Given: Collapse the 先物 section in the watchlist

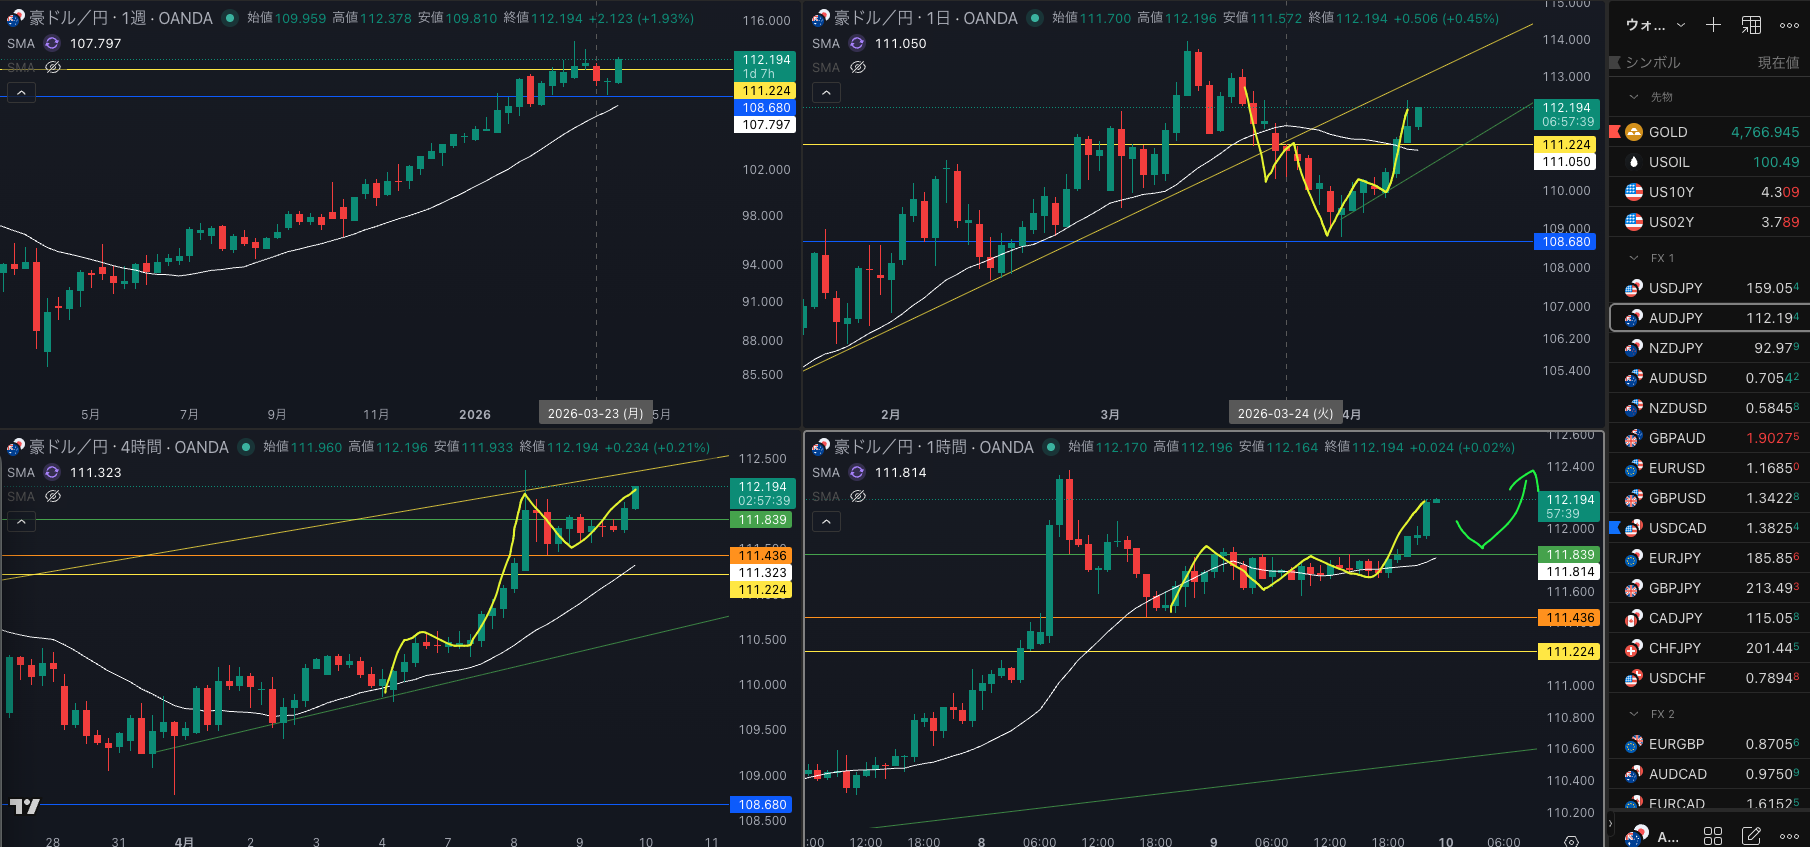Looking at the screenshot, I should coord(1634,97).
